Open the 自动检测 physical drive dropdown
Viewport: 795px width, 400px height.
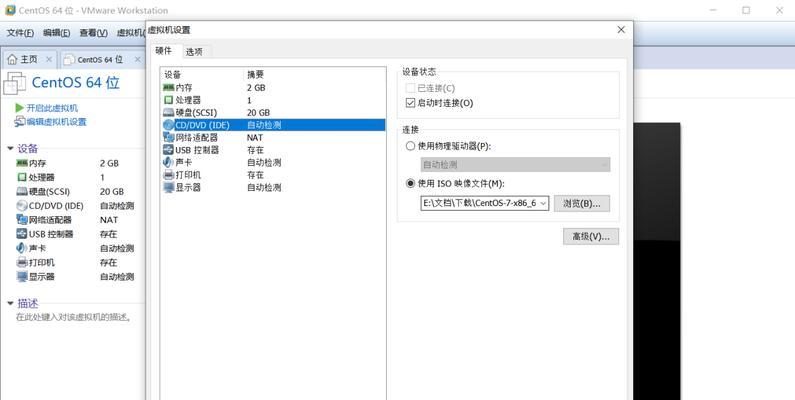515,165
